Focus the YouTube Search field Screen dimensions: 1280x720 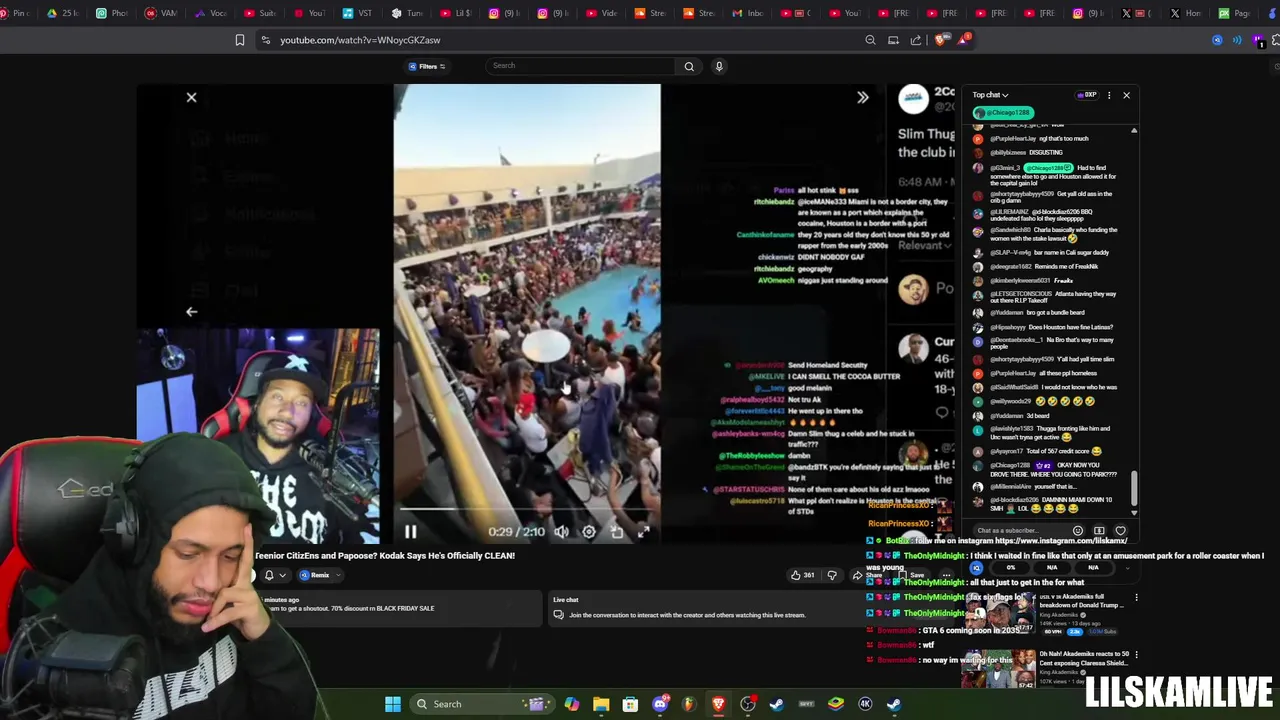580,66
